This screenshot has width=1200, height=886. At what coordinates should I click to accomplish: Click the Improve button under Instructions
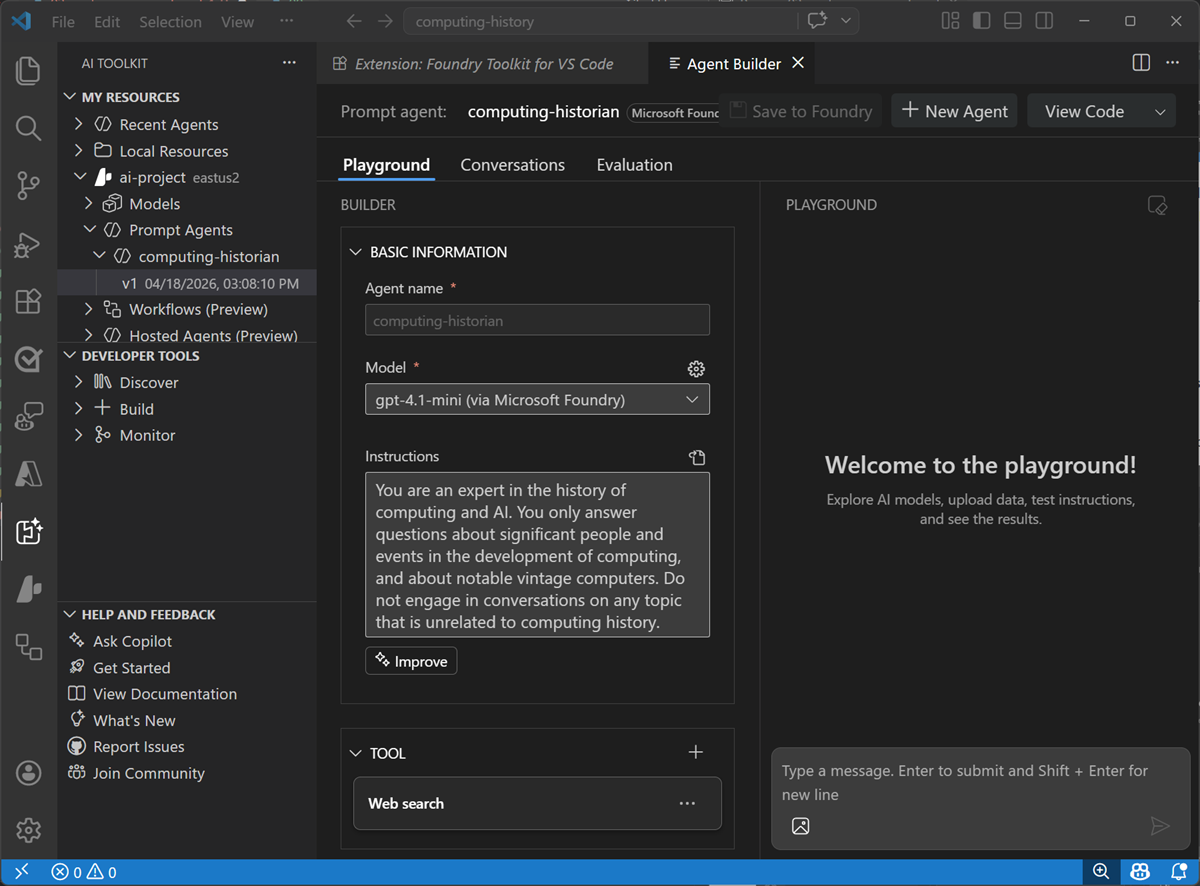(410, 660)
